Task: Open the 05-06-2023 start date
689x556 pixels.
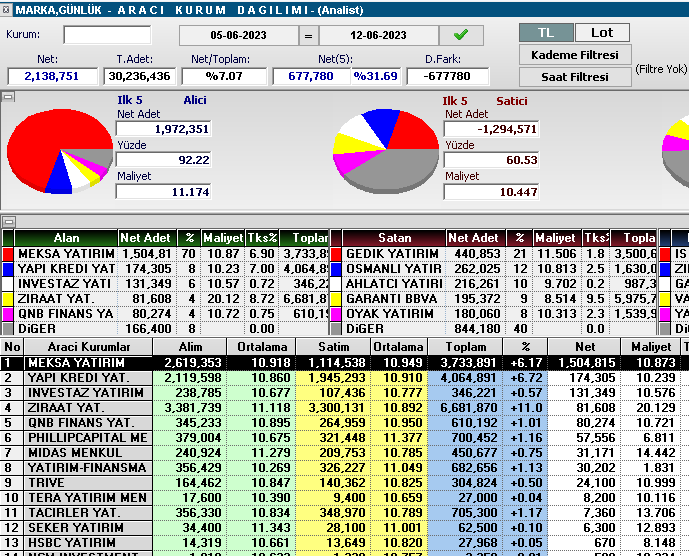Action: pyautogui.click(x=239, y=35)
